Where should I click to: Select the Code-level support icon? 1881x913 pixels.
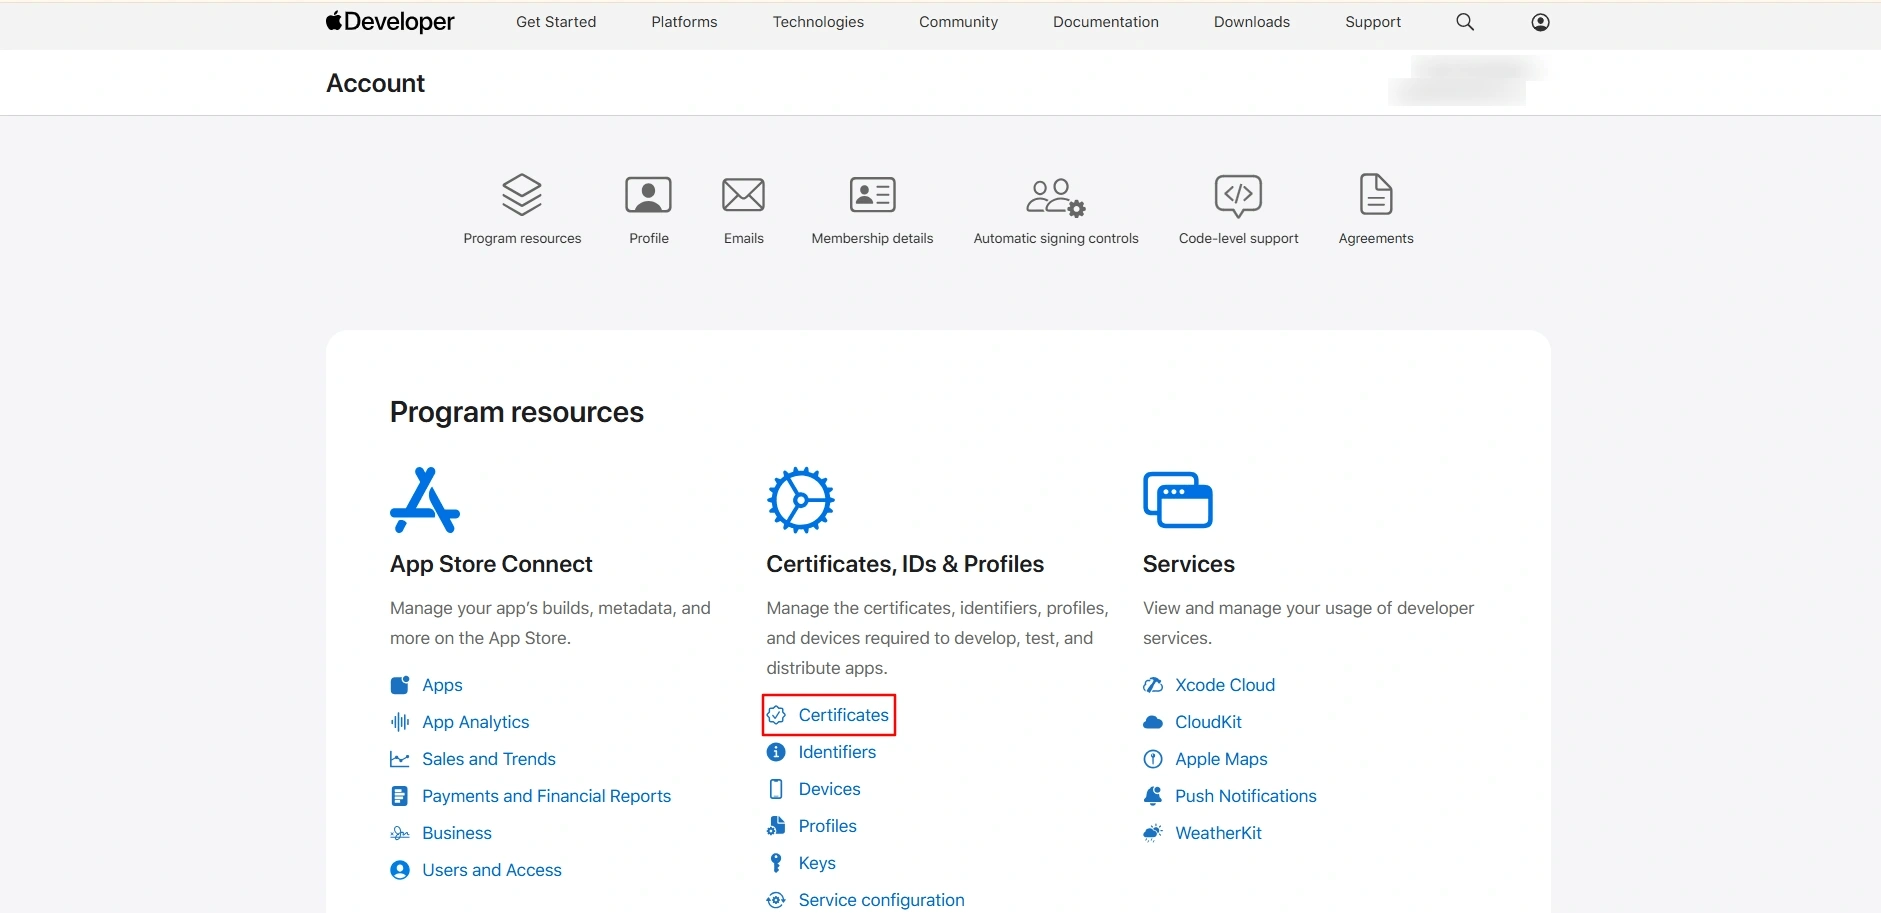tap(1238, 195)
